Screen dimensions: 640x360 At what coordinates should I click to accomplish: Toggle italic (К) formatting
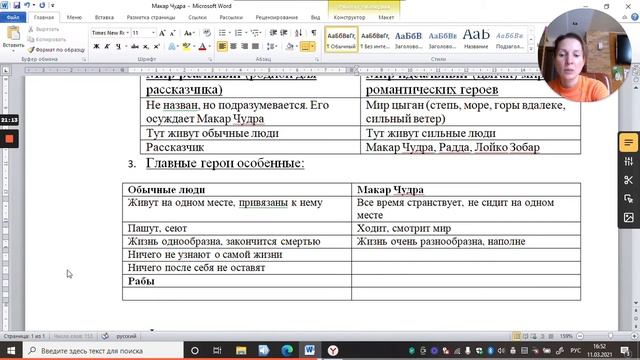(107, 47)
